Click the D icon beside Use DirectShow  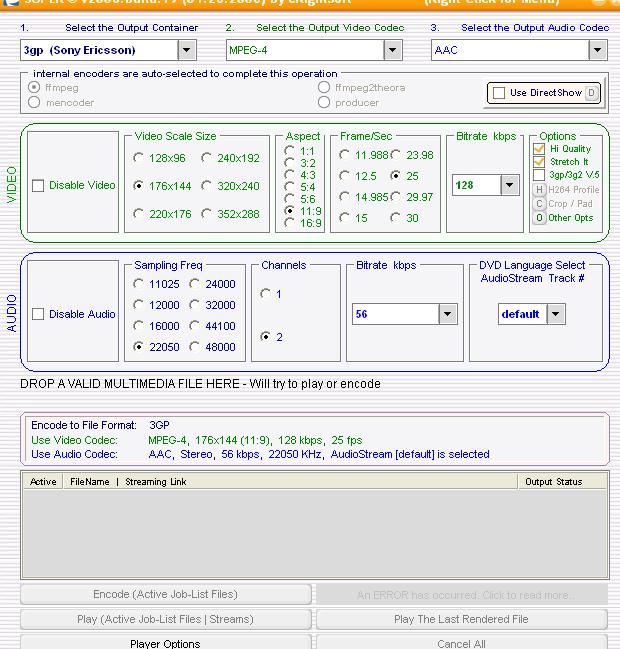coord(591,93)
